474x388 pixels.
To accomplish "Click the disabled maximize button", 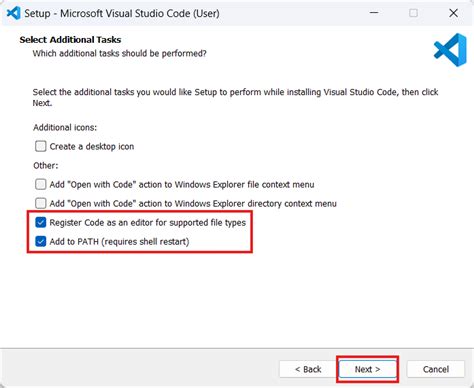I will (x=413, y=13).
